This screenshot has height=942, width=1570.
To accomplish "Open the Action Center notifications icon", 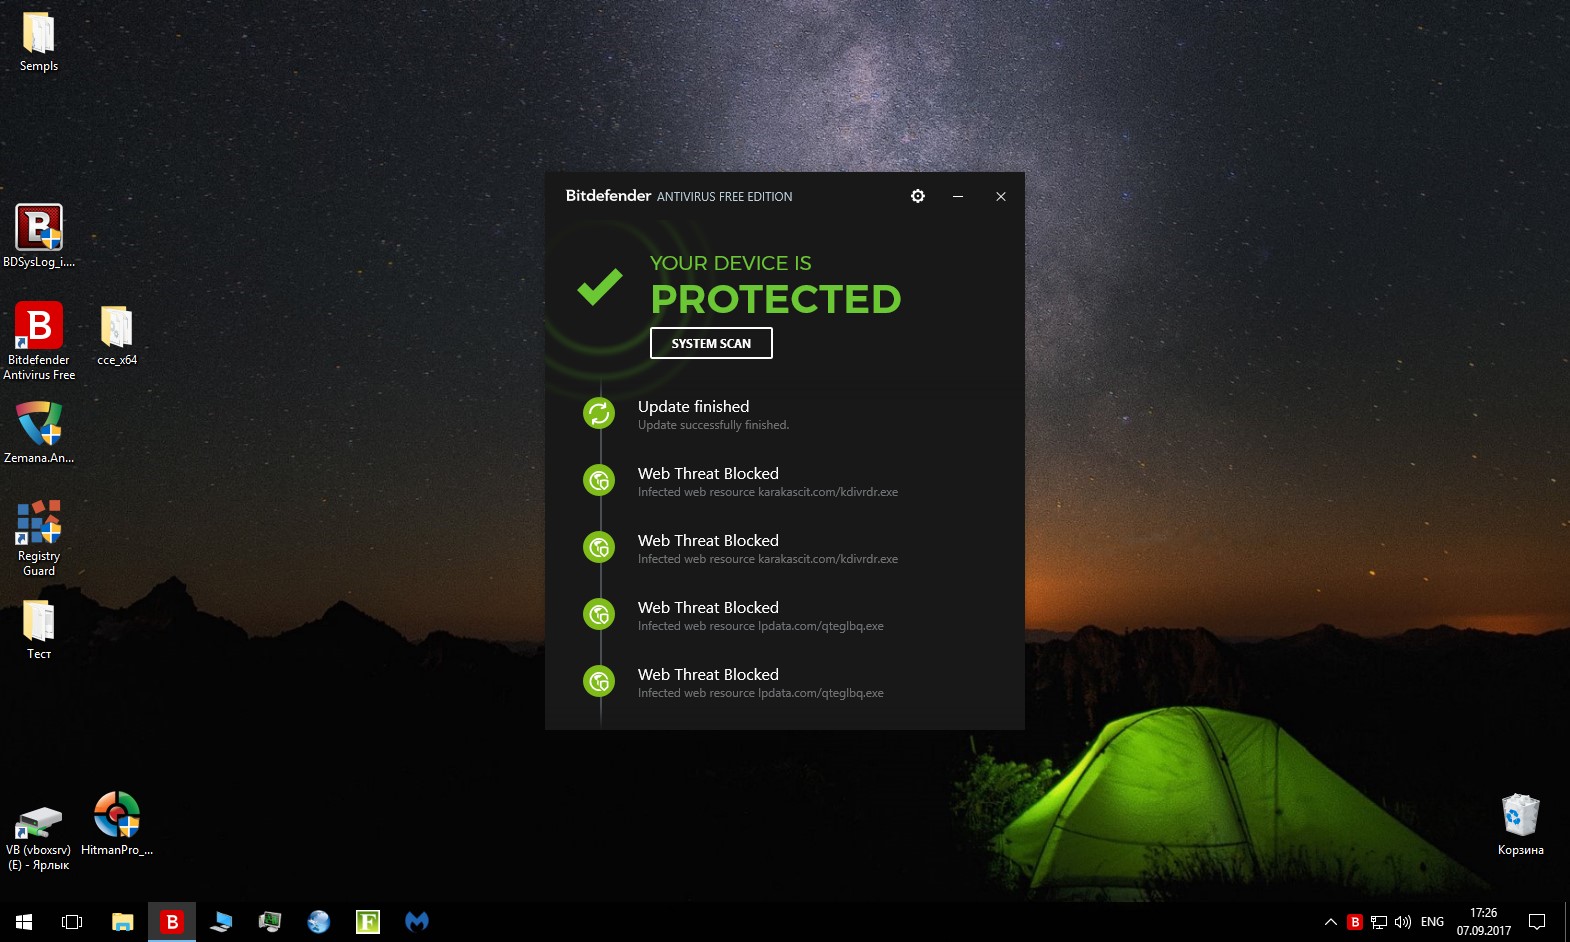I will click(1537, 922).
